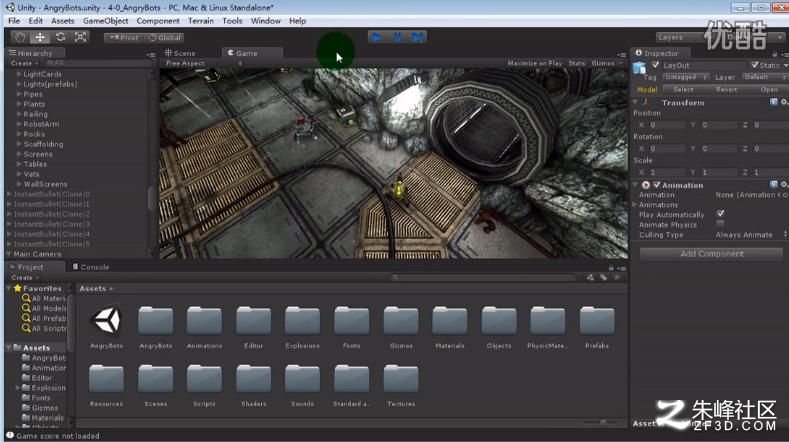Image resolution: width=789 pixels, height=442 pixels.
Task: Toggle LayOut object active checkbox
Action: click(655, 65)
